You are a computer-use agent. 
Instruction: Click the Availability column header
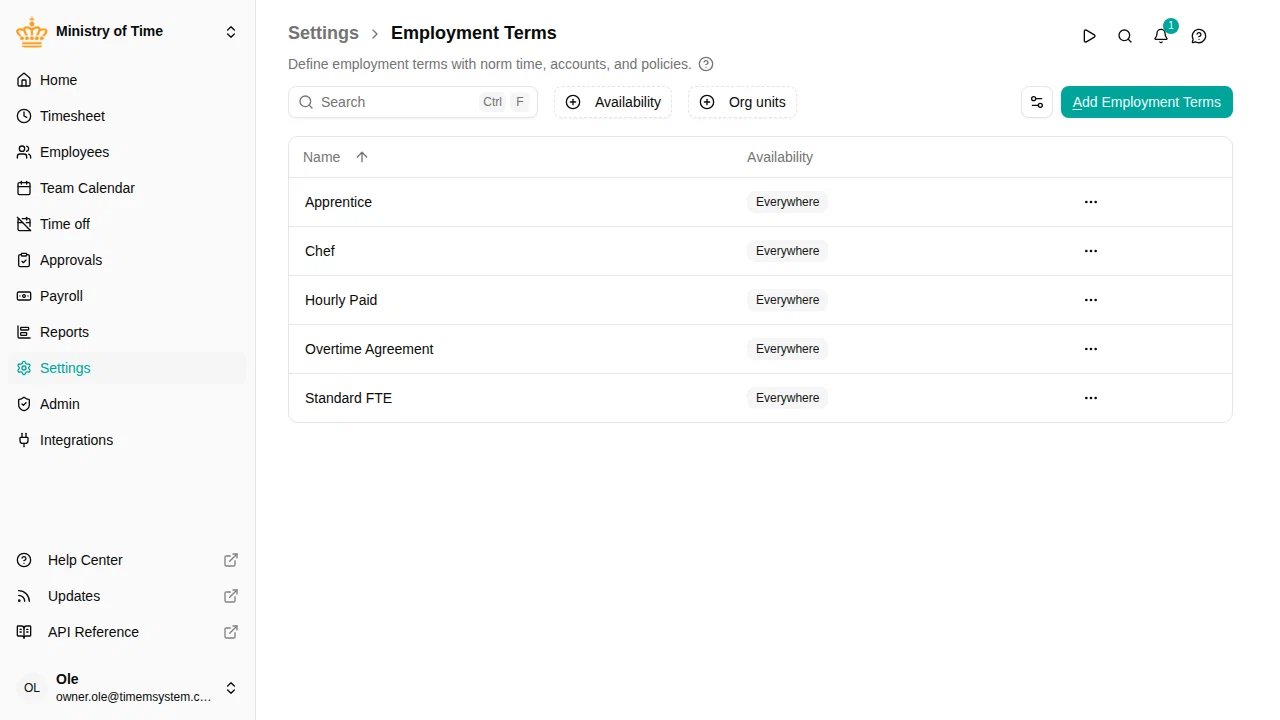[780, 157]
